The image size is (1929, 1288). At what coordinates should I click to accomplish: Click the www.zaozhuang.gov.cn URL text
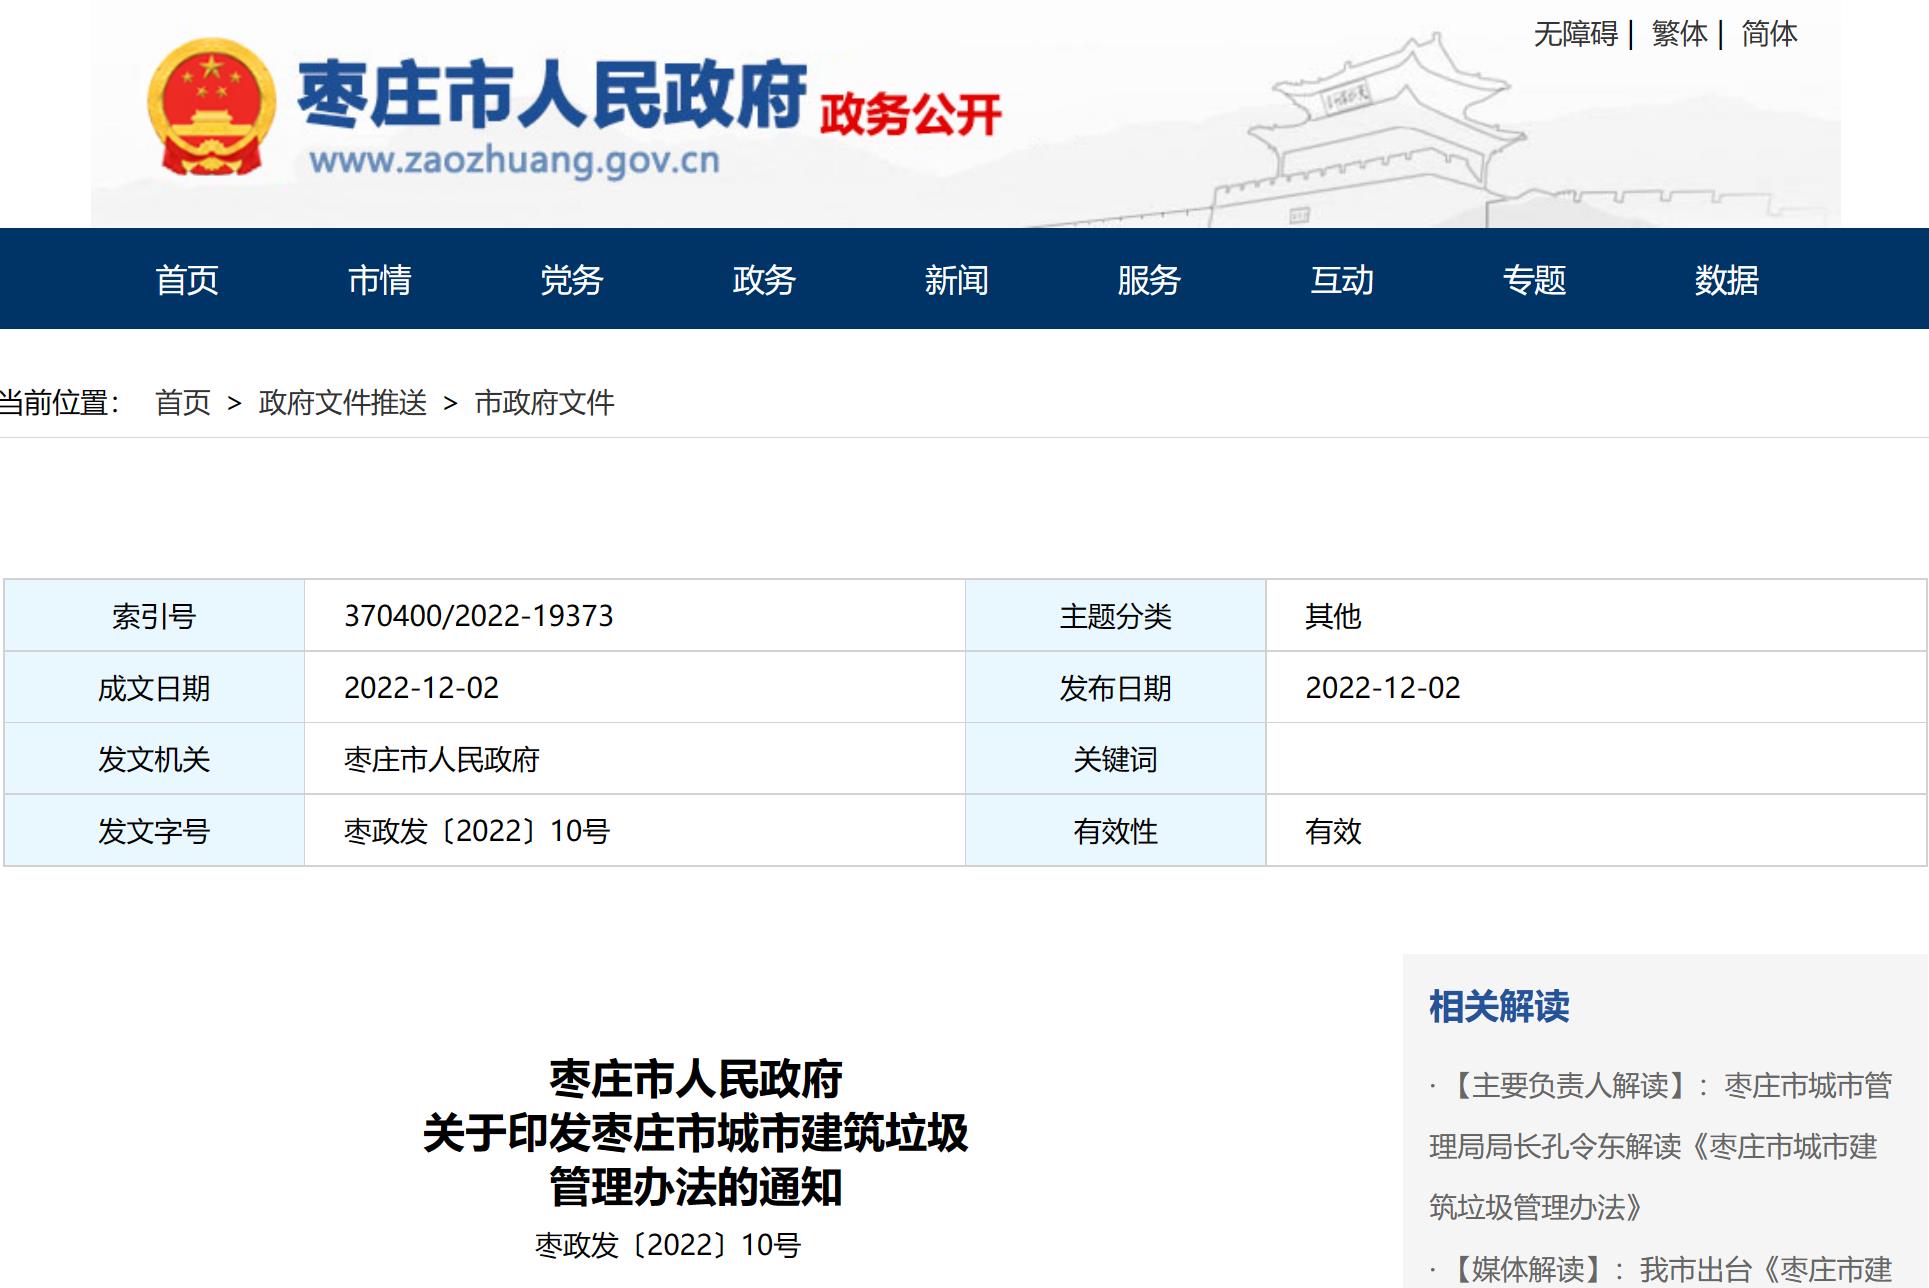tap(515, 161)
